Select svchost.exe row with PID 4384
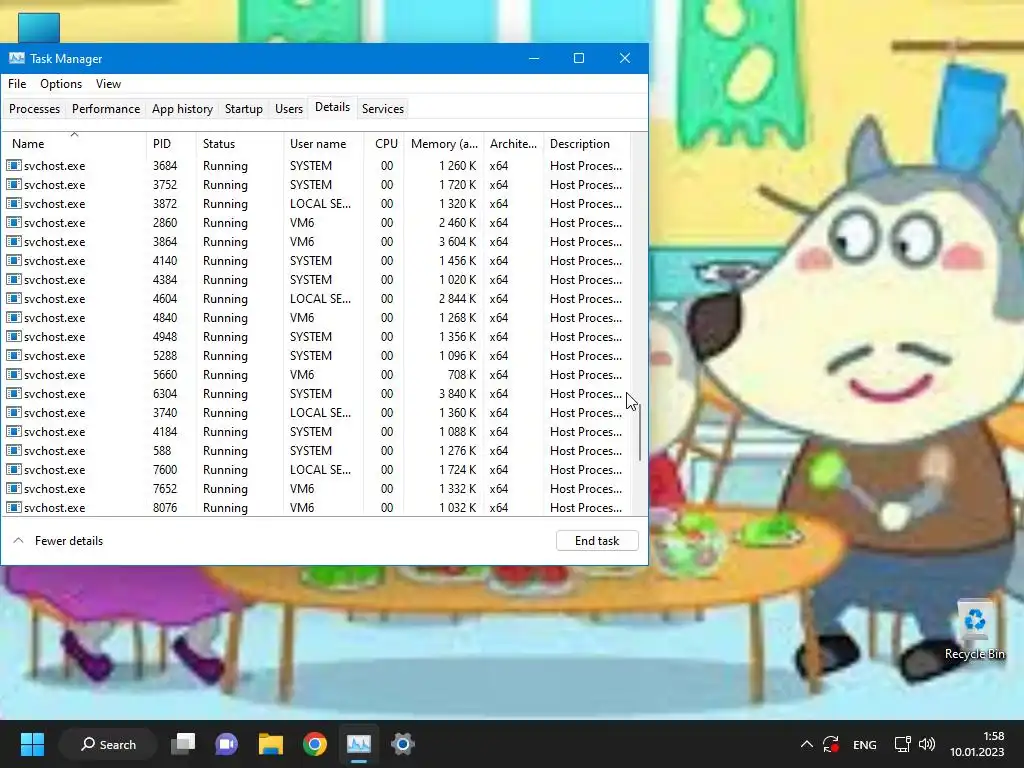Image resolution: width=1024 pixels, height=768 pixels. [x=316, y=280]
